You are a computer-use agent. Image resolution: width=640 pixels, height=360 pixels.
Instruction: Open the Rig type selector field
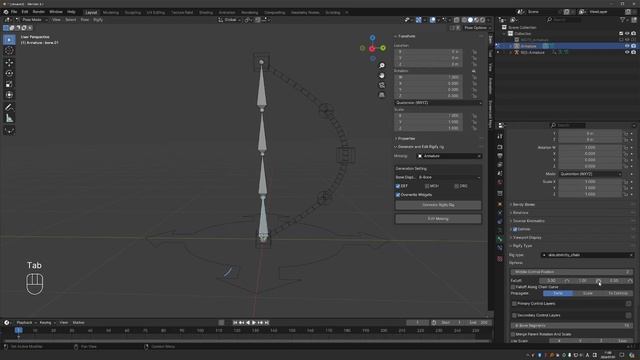coord(587,255)
